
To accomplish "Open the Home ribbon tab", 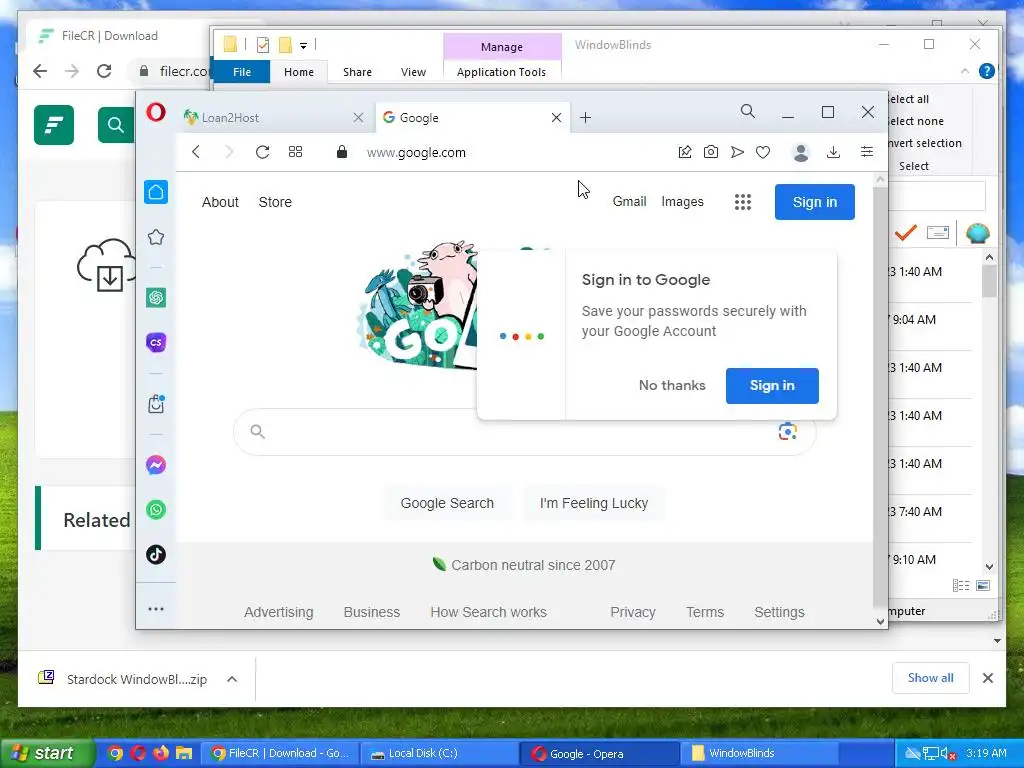I will click(x=298, y=72).
